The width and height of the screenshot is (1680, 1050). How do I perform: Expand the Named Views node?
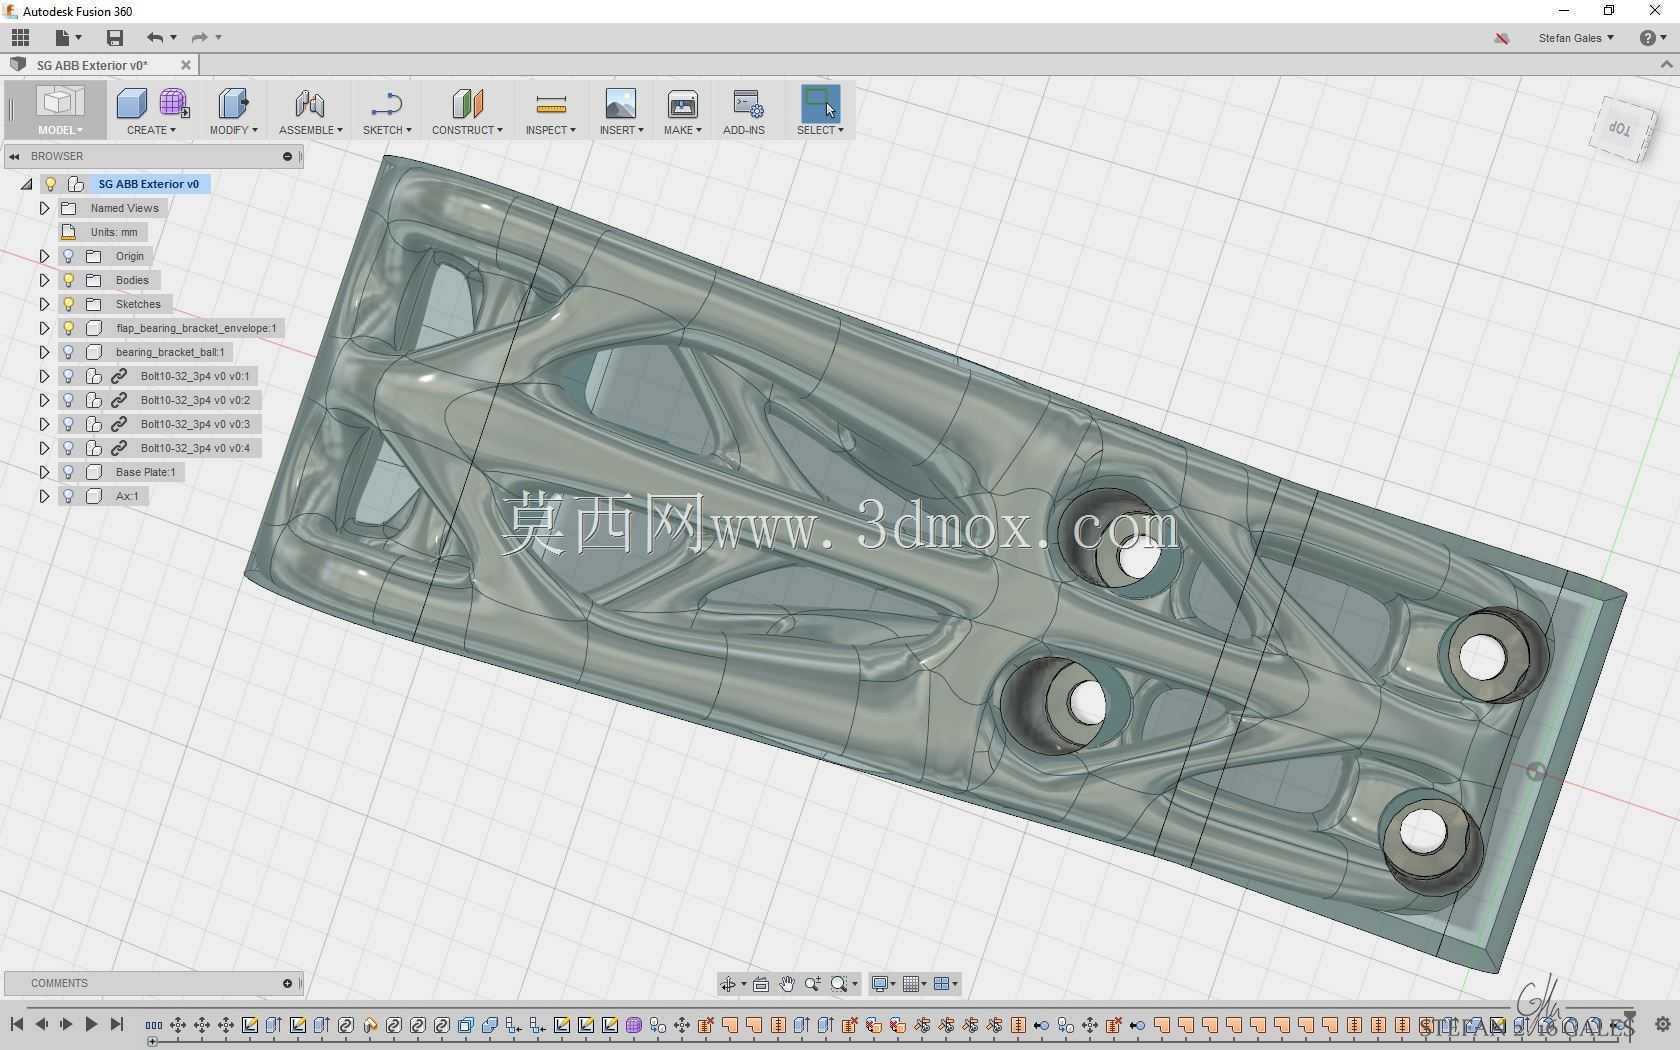(x=44, y=208)
